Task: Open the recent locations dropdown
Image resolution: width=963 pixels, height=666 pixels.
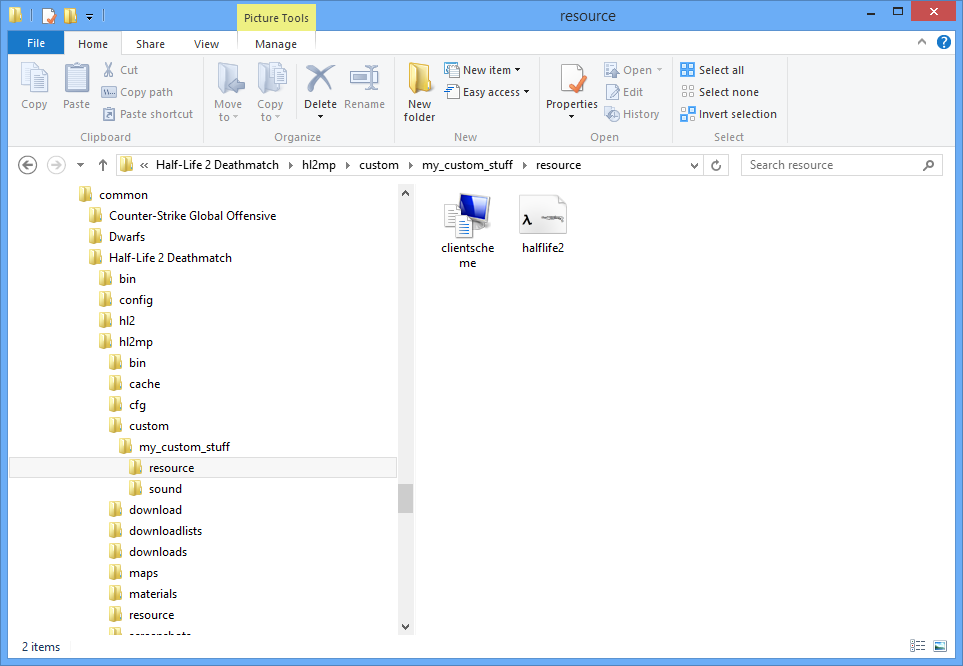Action: [x=80, y=165]
